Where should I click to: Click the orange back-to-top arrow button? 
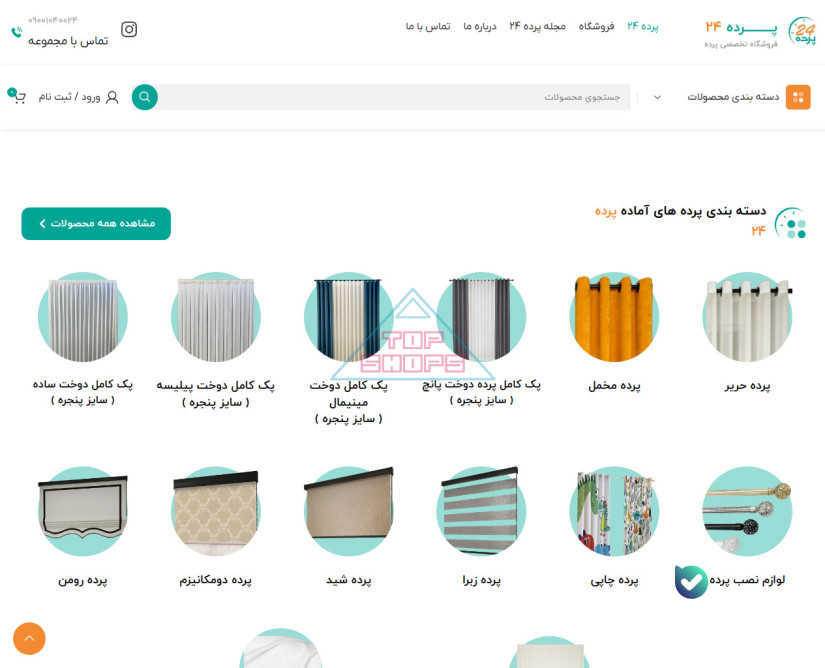point(29,639)
